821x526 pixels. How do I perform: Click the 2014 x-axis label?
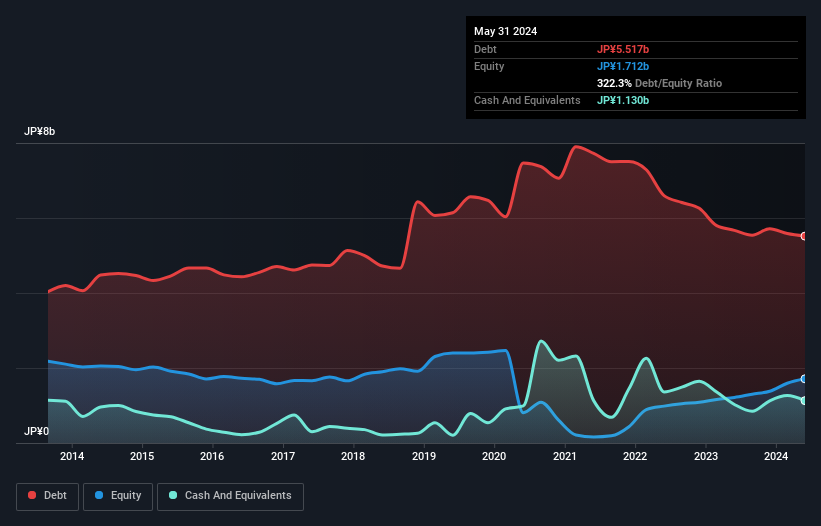(72, 456)
